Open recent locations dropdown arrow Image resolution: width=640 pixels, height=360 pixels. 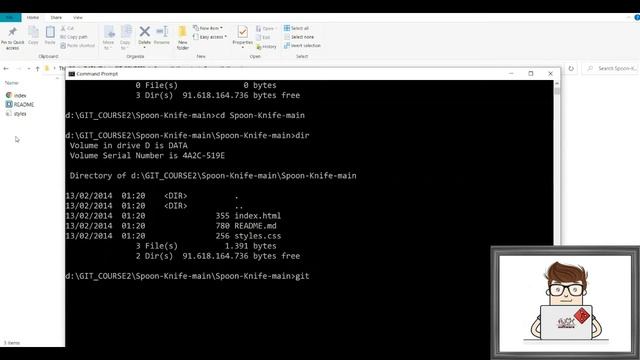click(28, 69)
